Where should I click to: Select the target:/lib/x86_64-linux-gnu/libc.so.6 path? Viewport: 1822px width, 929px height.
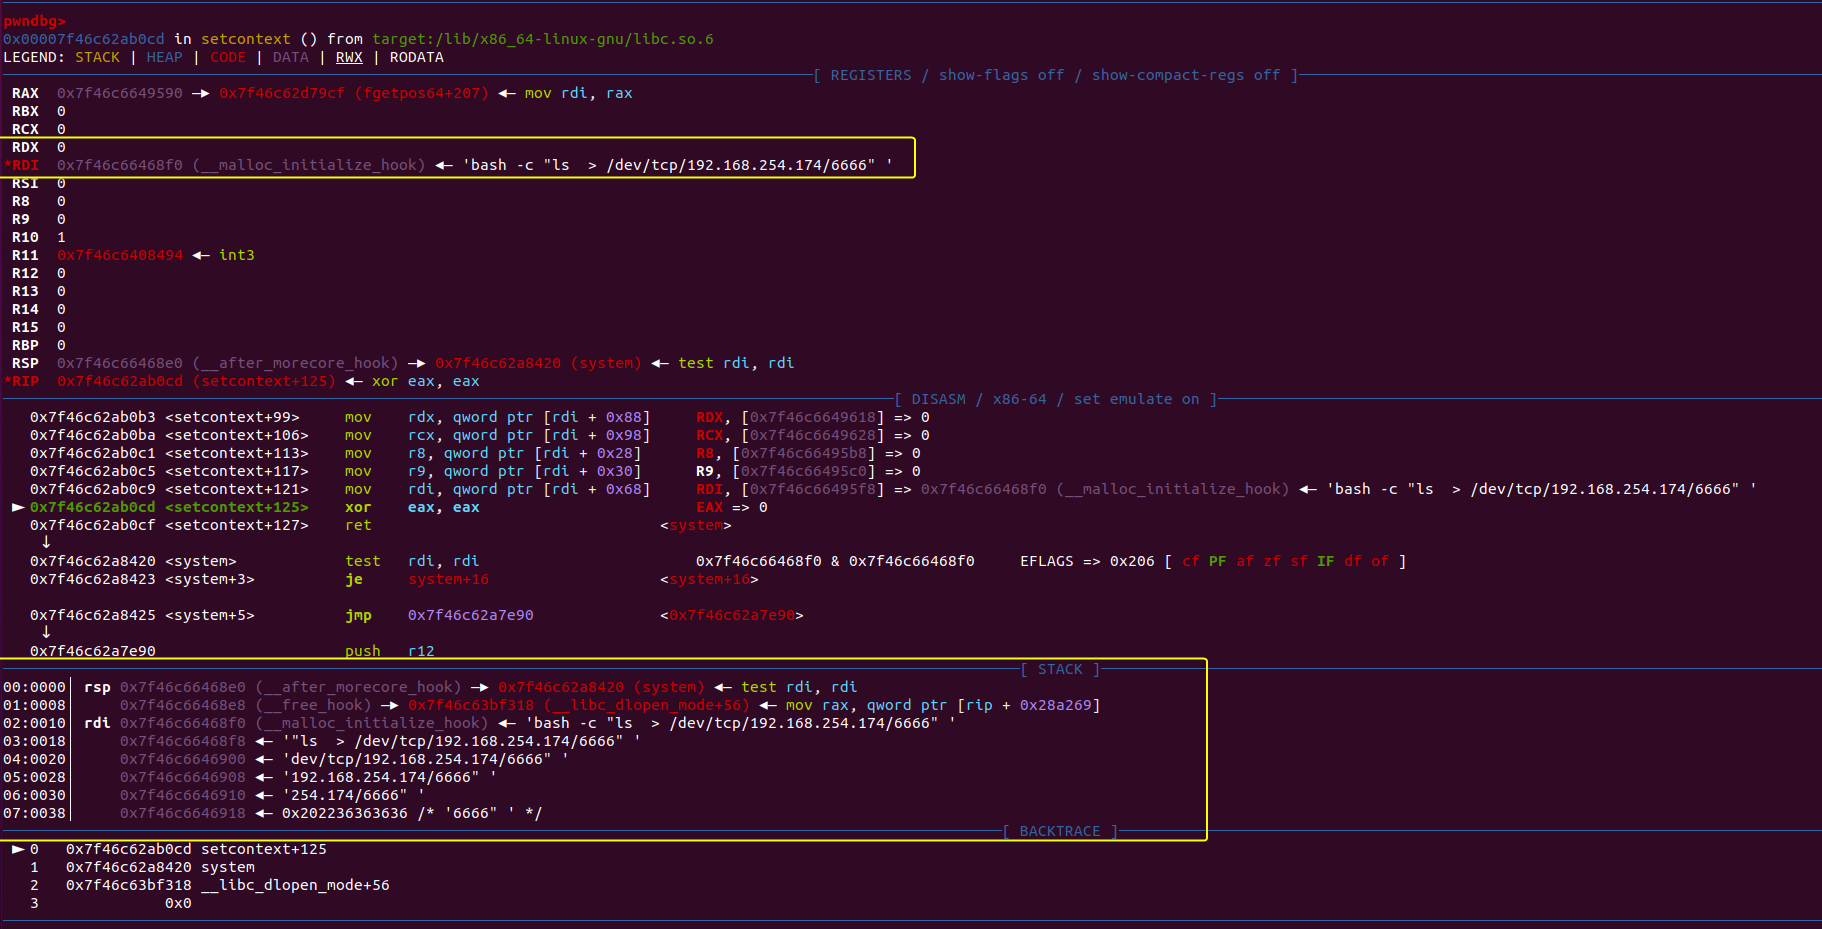tap(543, 39)
